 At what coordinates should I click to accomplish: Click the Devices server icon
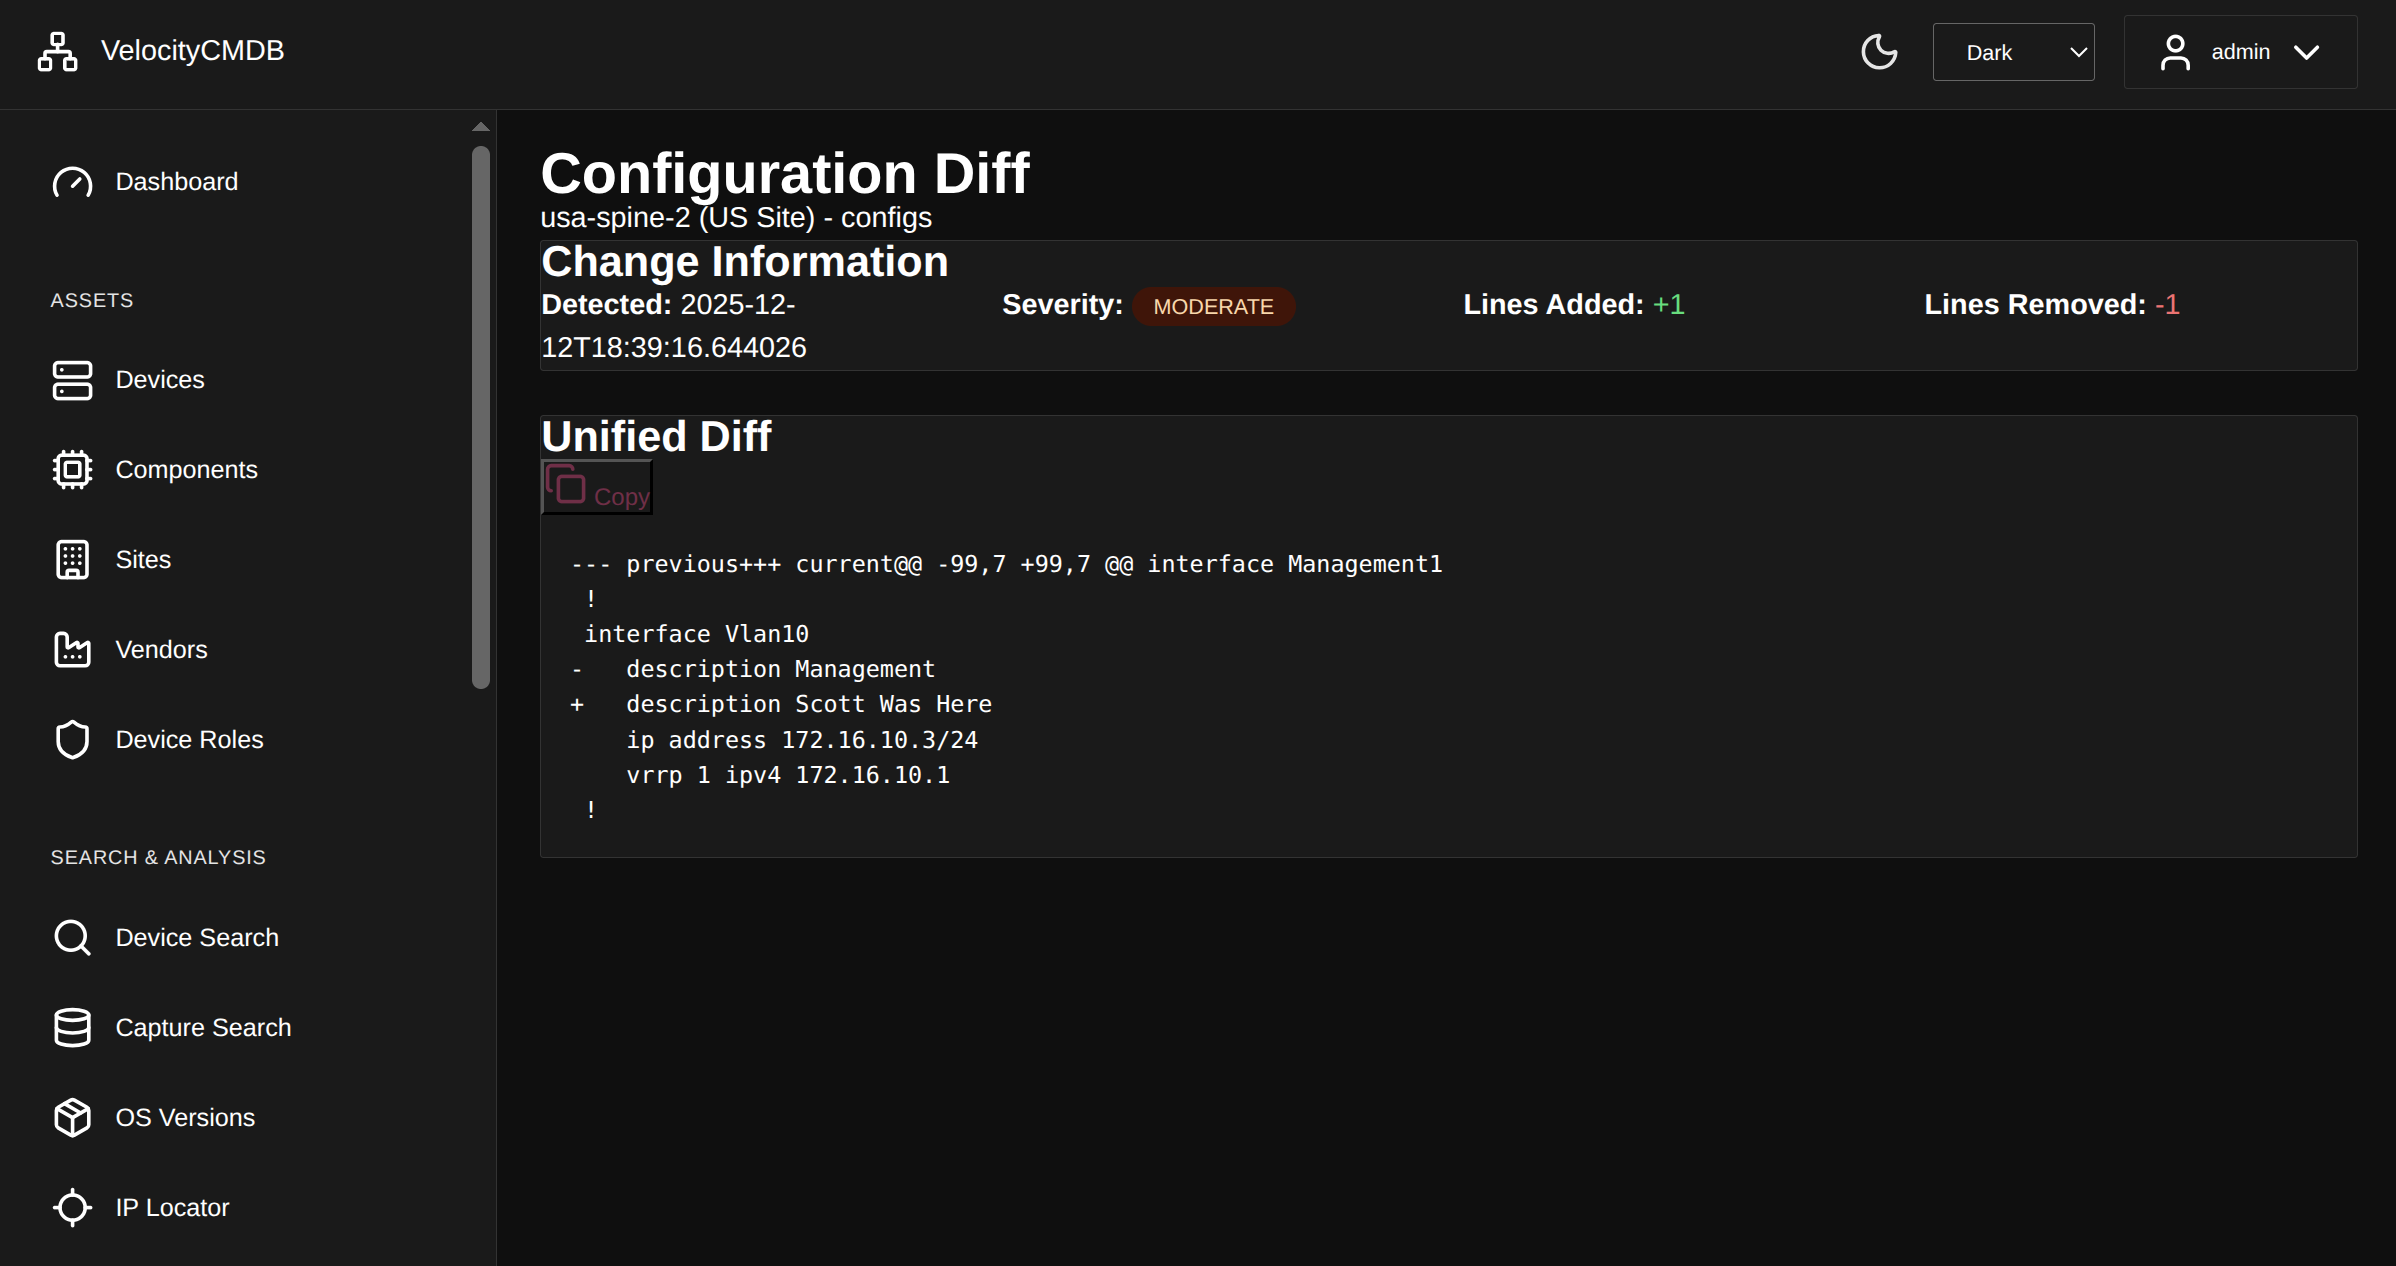pos(72,380)
